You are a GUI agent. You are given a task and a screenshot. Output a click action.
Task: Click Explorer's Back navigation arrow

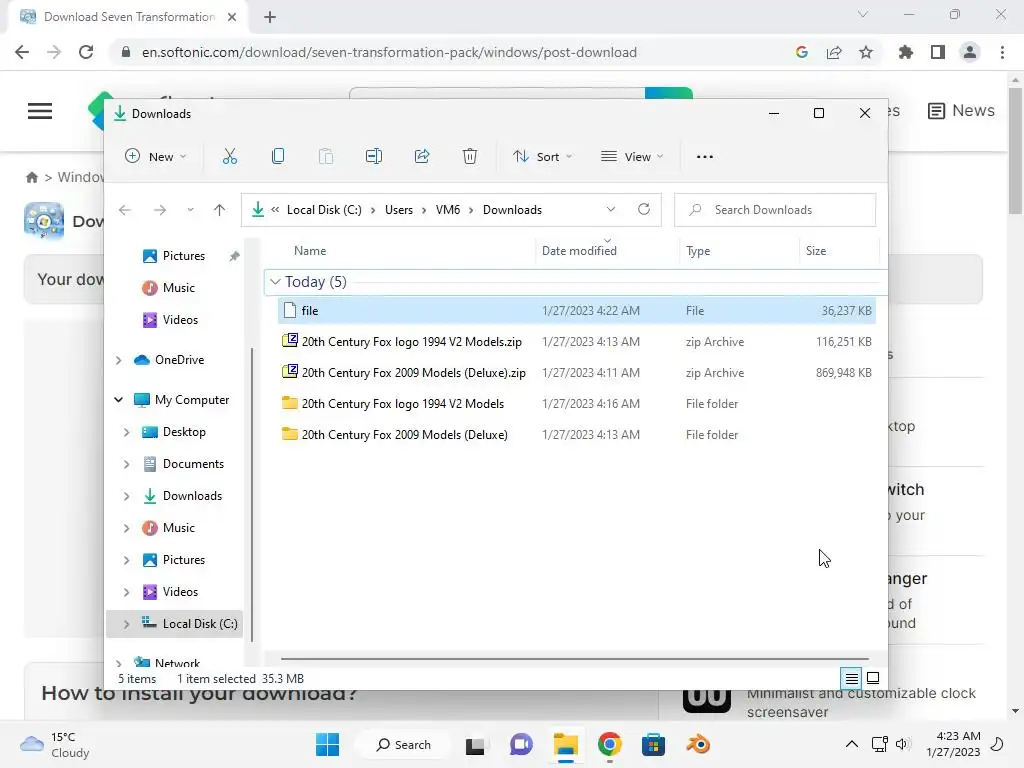[x=125, y=210]
